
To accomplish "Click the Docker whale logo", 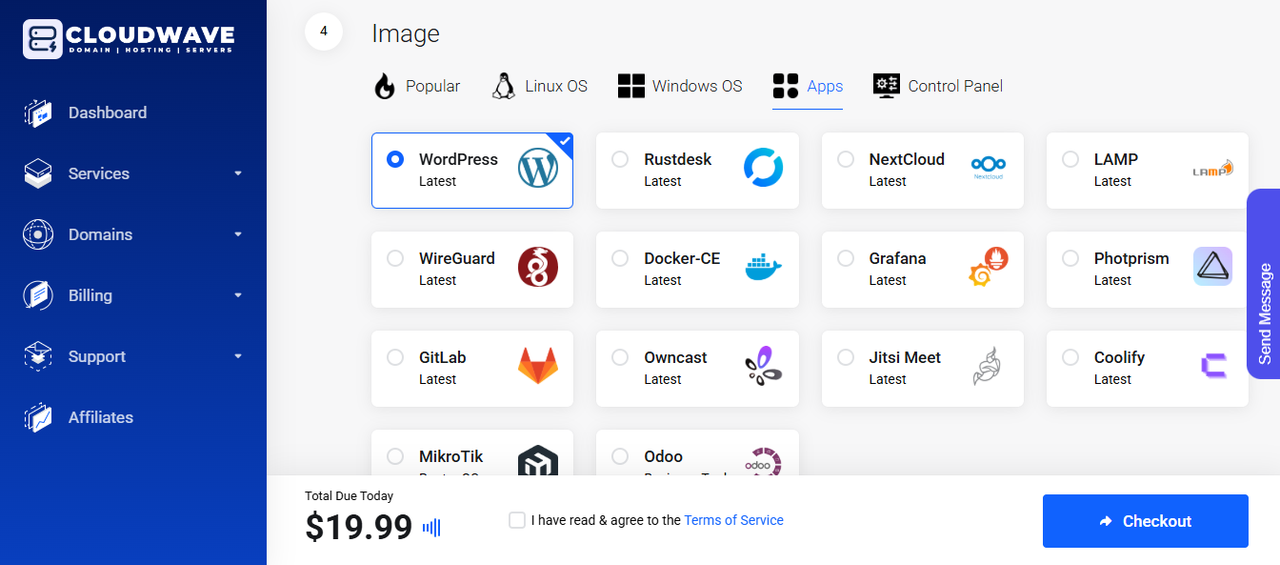I will [763, 267].
